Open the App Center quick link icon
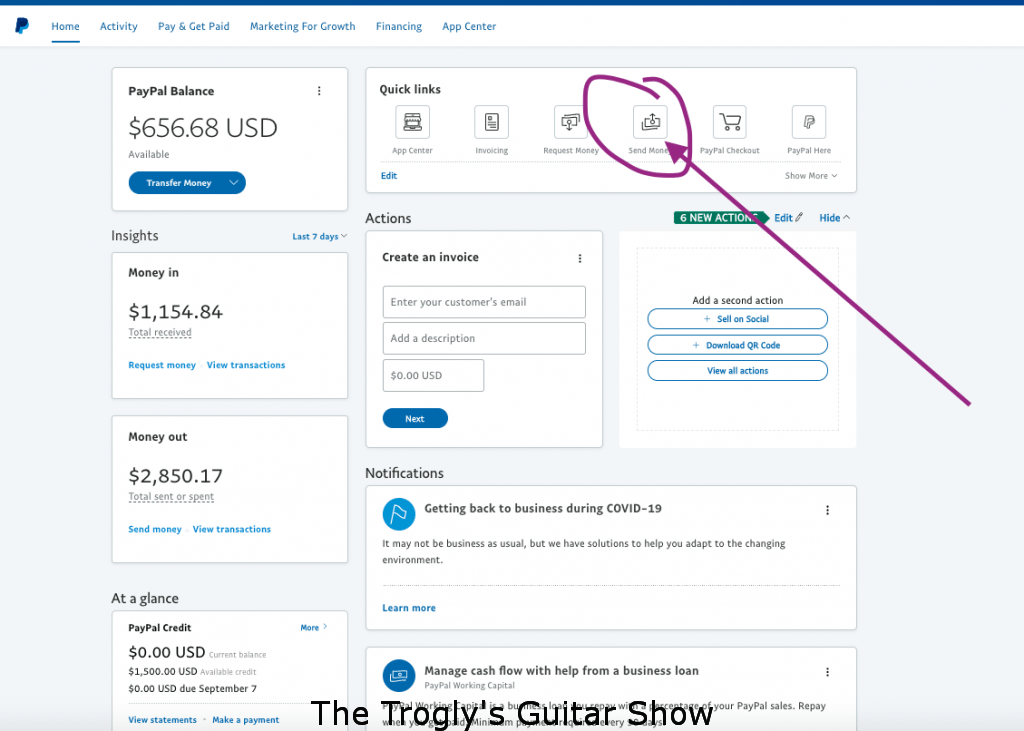 click(x=412, y=122)
